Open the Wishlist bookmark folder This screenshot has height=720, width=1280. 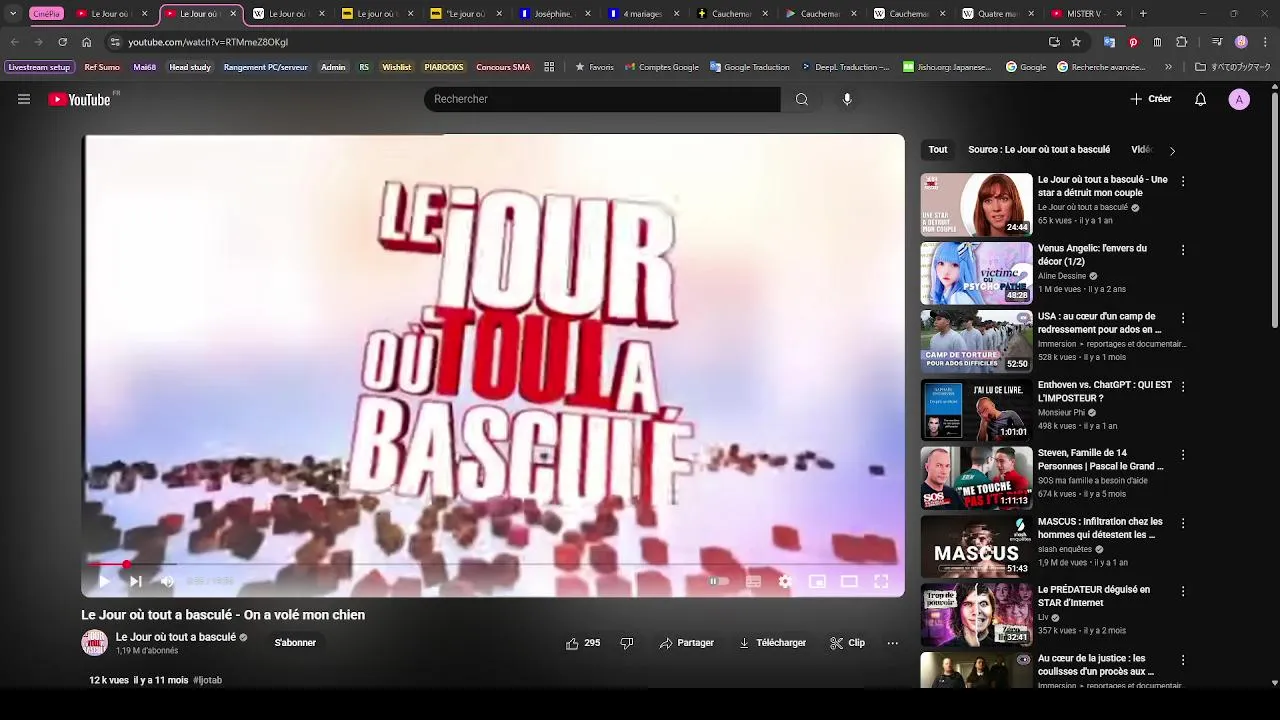pyautogui.click(x=397, y=67)
